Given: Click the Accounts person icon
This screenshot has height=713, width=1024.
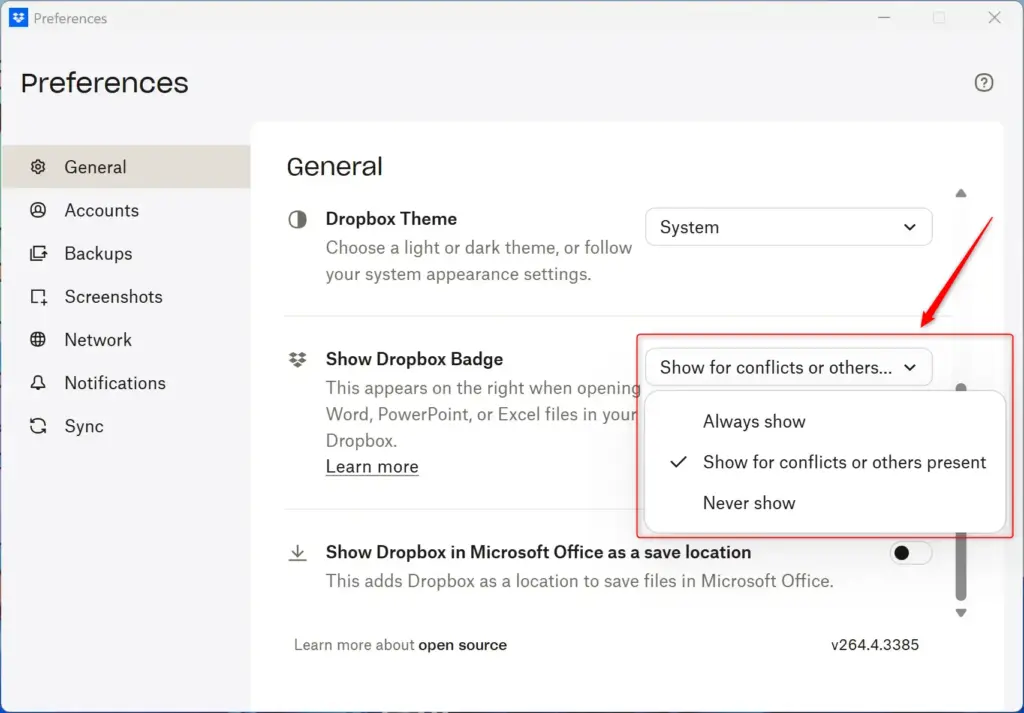Looking at the screenshot, I should pos(38,210).
